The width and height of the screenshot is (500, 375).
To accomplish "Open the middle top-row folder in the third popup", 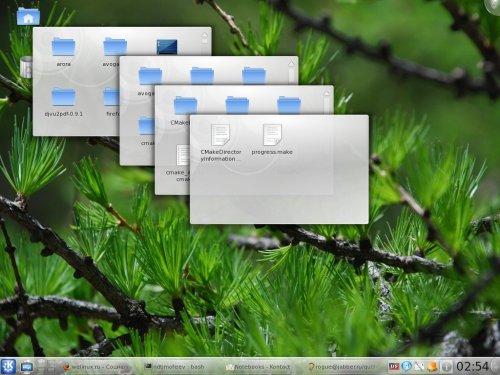I will coord(237,105).
